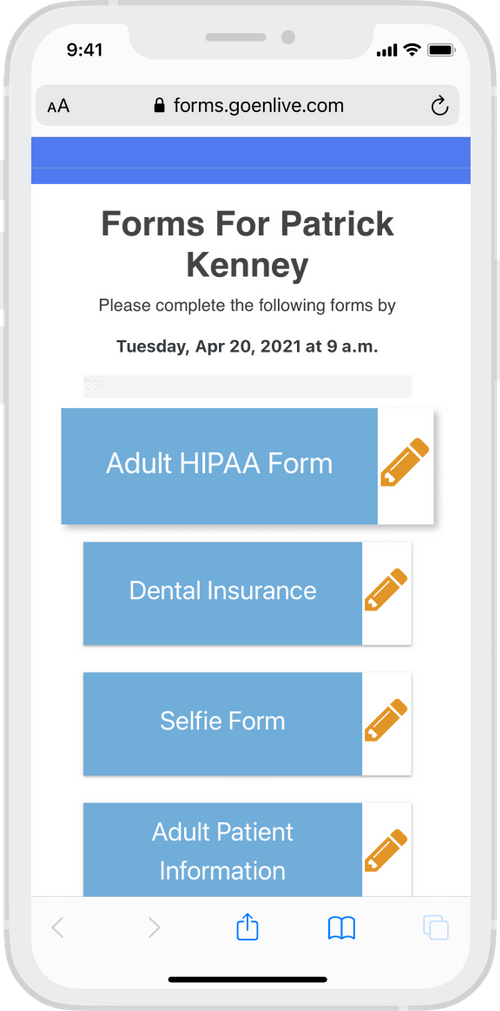The image size is (500, 1011).
Task: Tap the battery status indicator
Action: point(441,50)
